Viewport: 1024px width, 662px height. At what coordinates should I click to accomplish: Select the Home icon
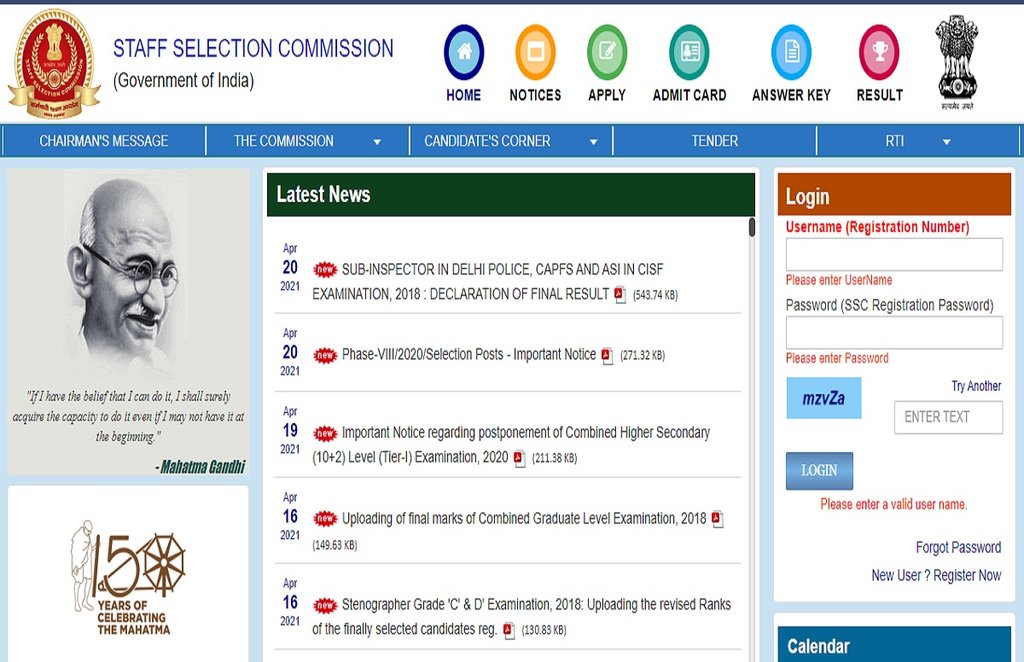click(x=462, y=55)
